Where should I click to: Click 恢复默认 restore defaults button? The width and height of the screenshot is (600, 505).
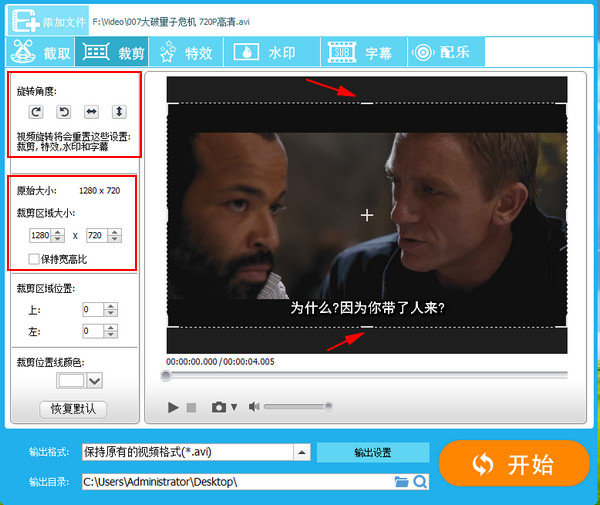coord(73,409)
